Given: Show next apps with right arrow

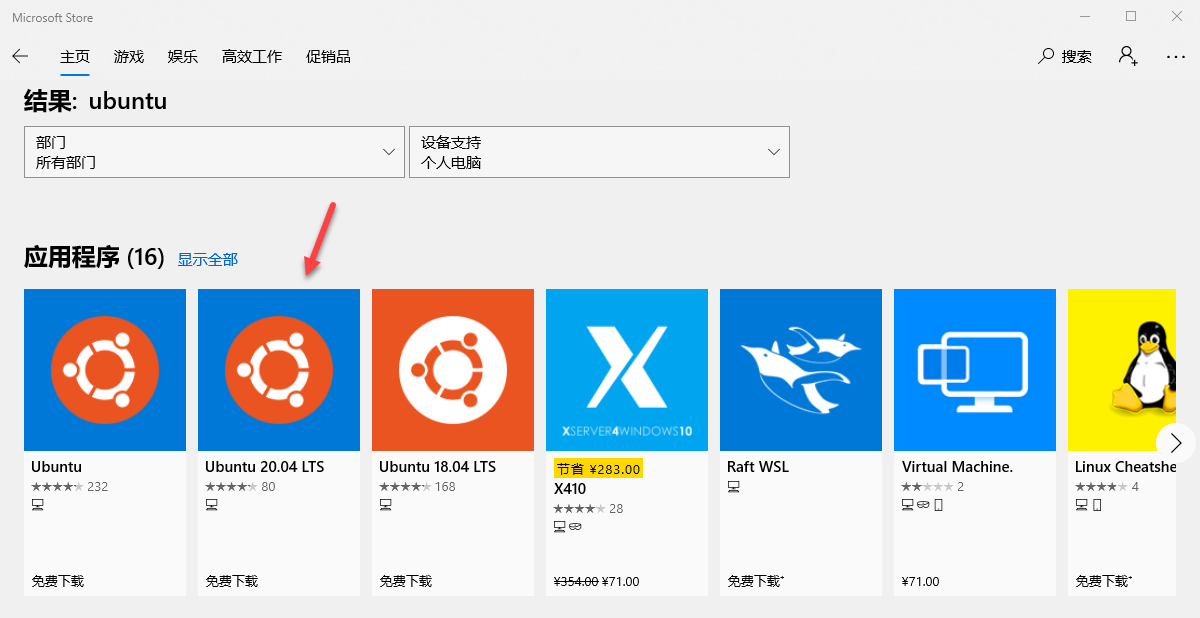Looking at the screenshot, I should [1176, 442].
